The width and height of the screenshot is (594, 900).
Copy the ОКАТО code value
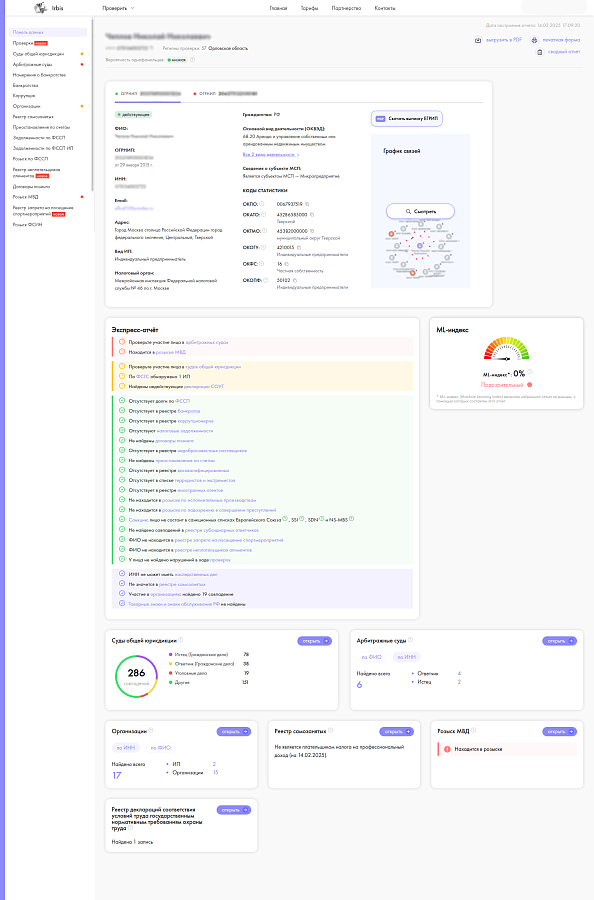(x=312, y=215)
